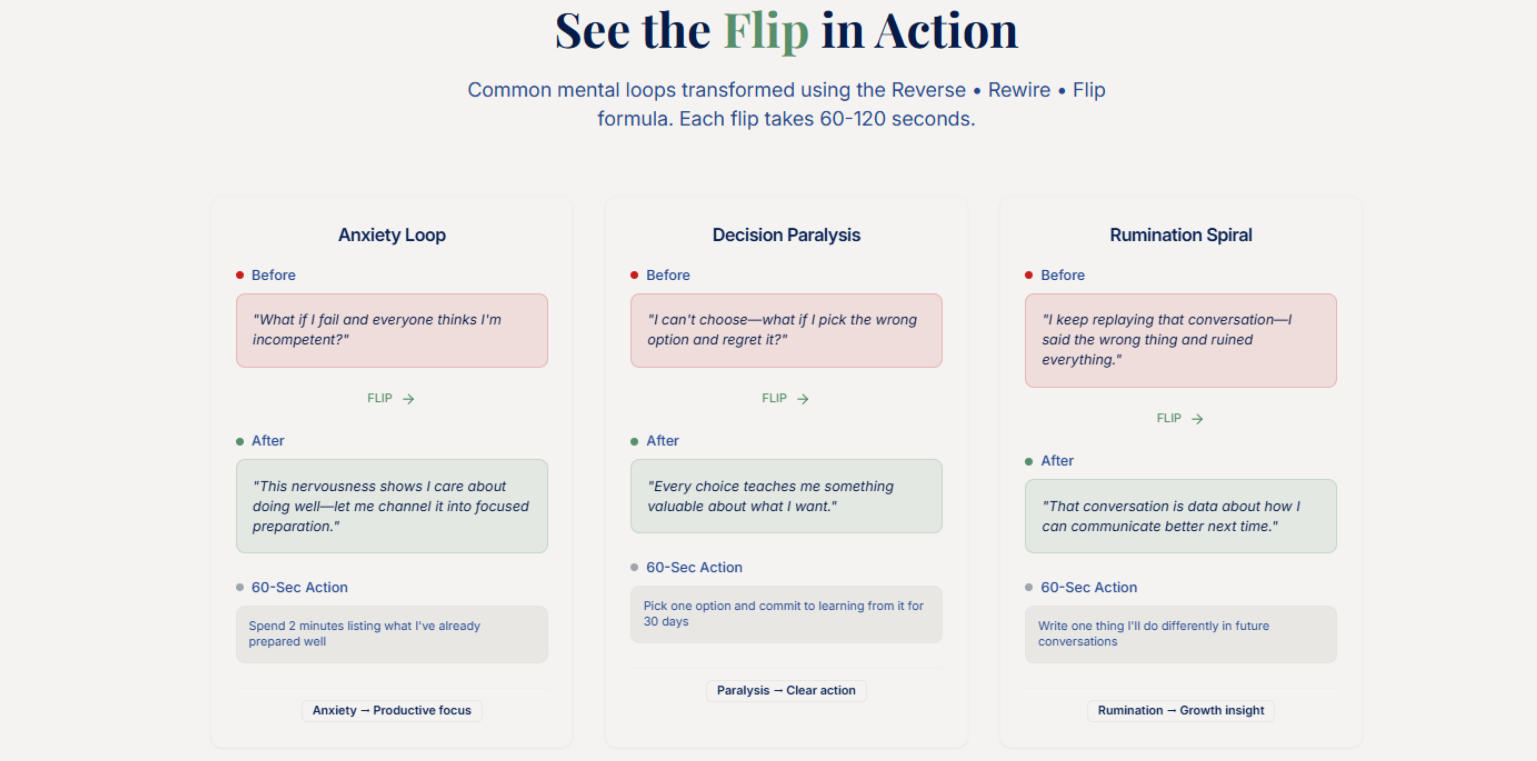
Task: Click the green After dot in Decision Paralysis
Action: click(635, 441)
